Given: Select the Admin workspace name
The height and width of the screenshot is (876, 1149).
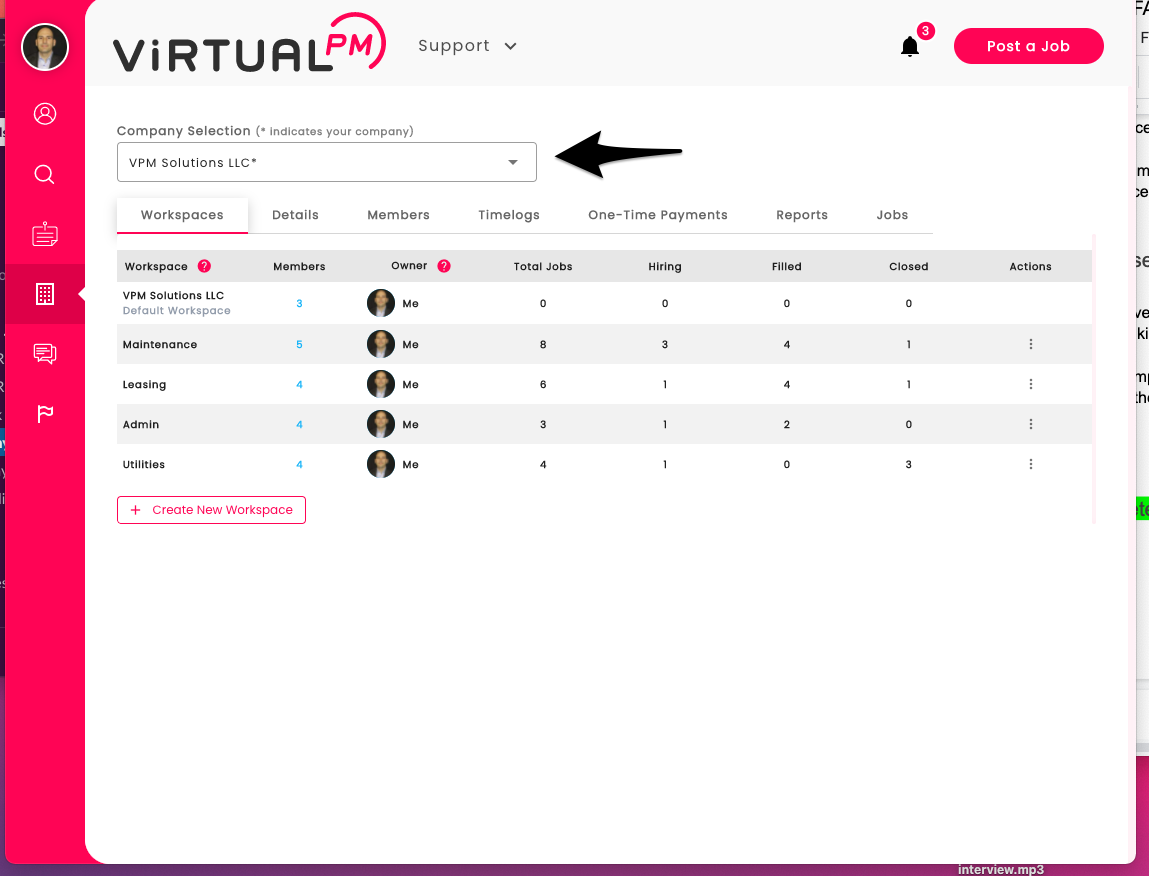Looking at the screenshot, I should click(141, 424).
